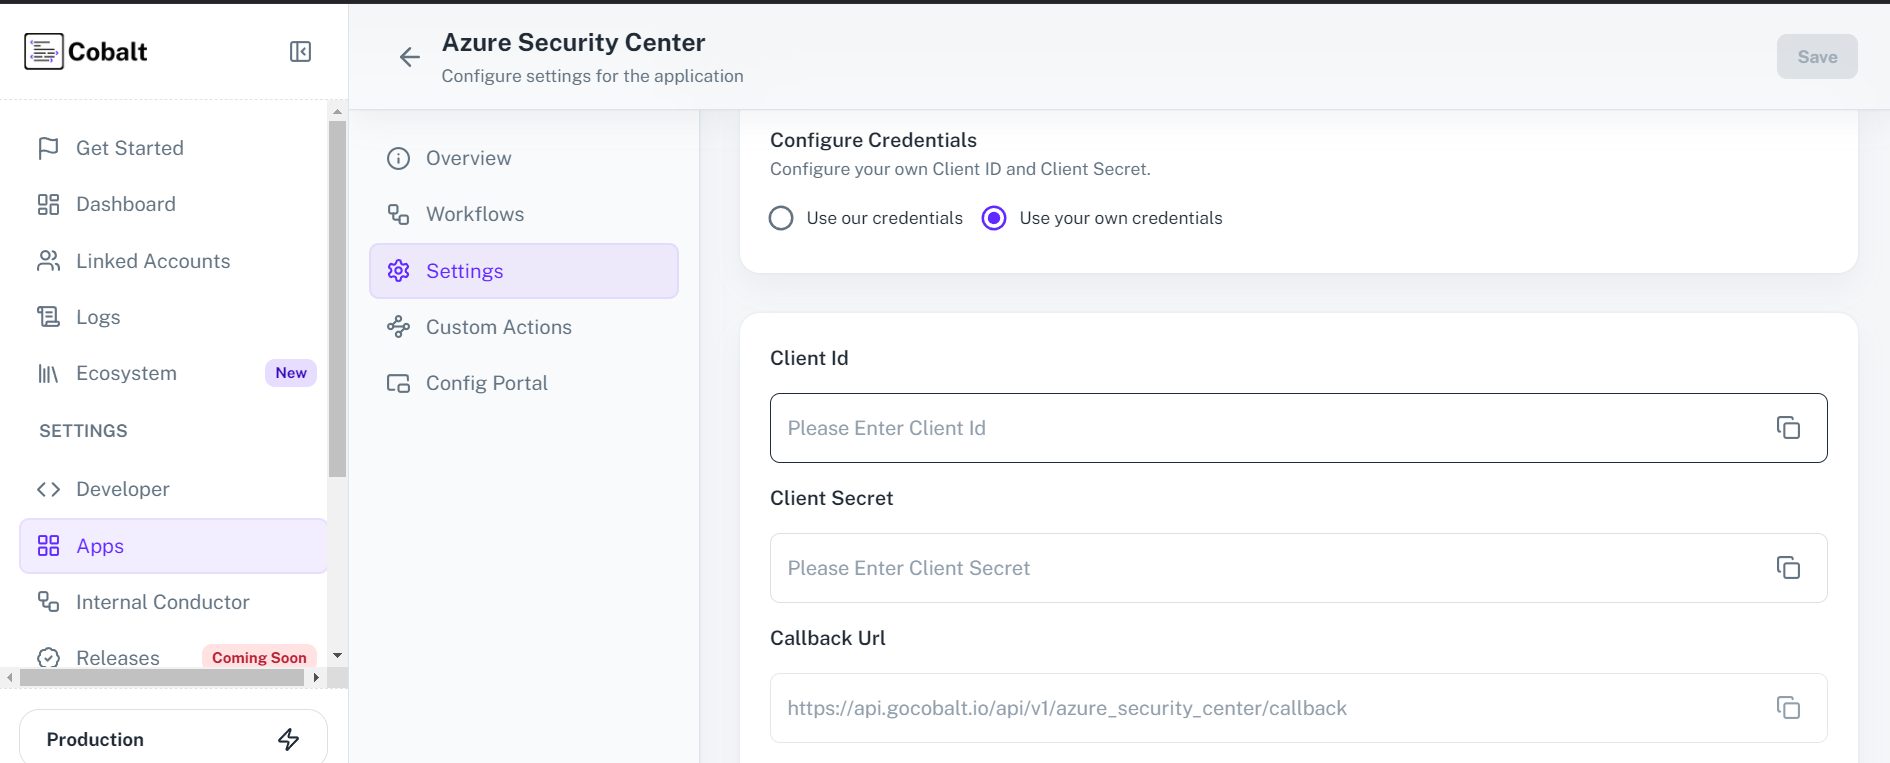The width and height of the screenshot is (1890, 763).
Task: Copy the Client Secret value
Action: click(1788, 568)
